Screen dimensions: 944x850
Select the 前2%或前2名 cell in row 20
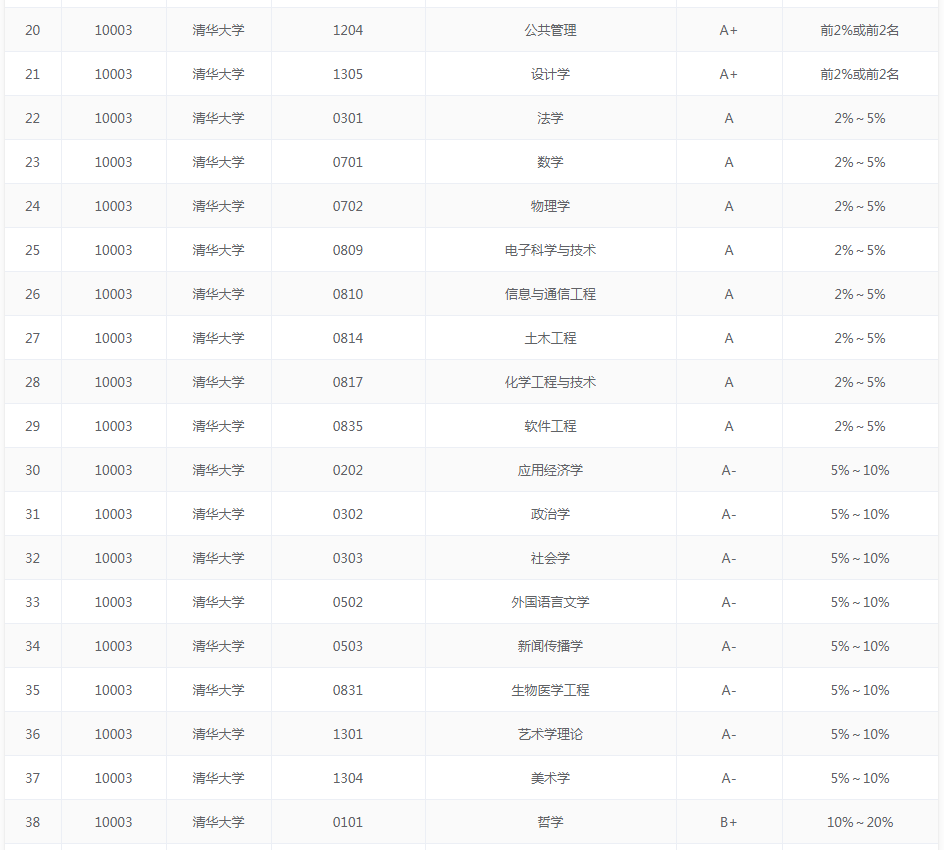pyautogui.click(x=860, y=30)
